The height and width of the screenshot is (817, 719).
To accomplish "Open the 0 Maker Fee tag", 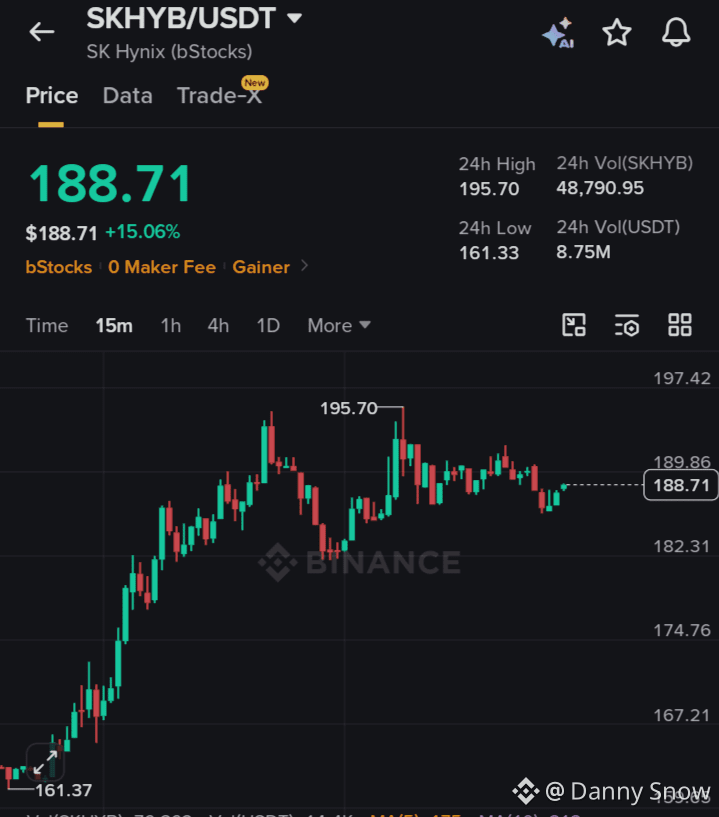I will [162, 267].
